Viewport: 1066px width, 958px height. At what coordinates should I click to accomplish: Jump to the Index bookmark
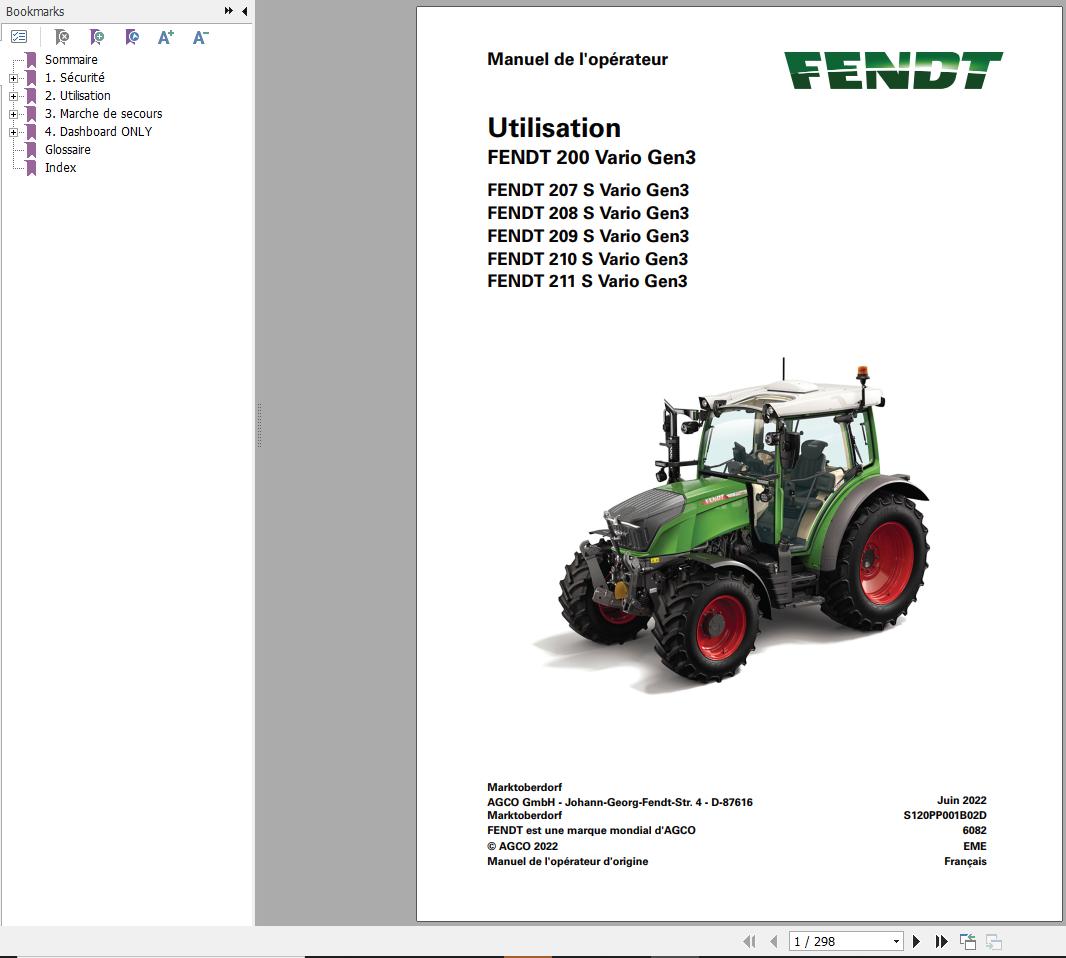click(61, 168)
